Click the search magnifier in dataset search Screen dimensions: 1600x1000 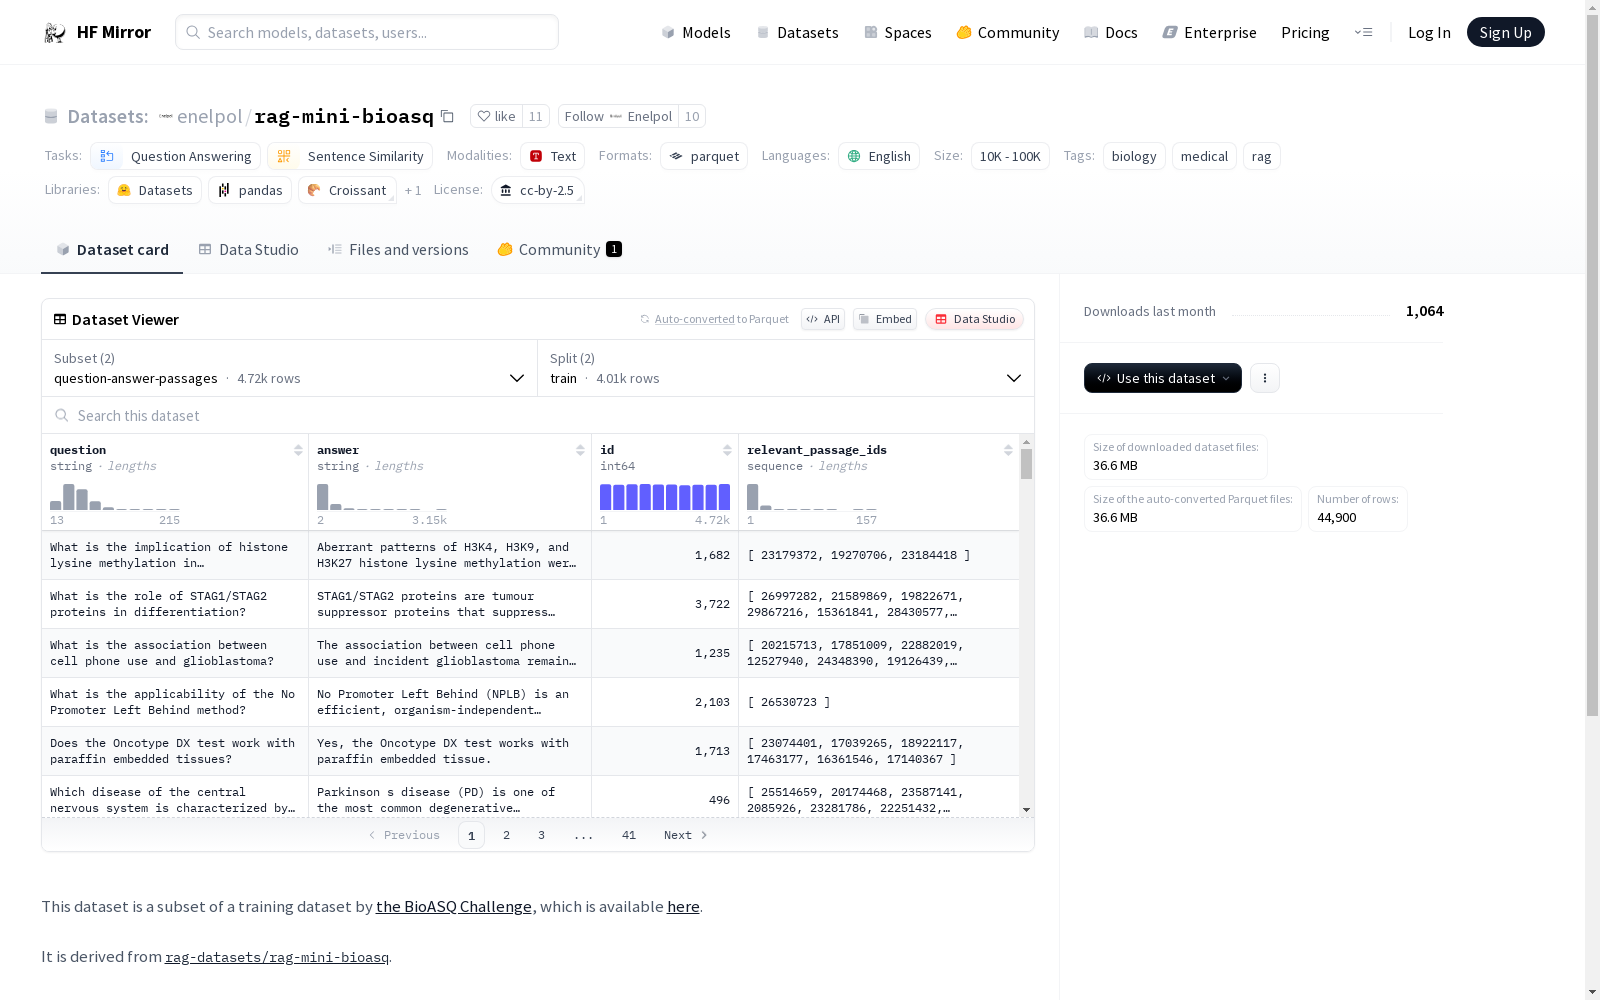click(62, 415)
